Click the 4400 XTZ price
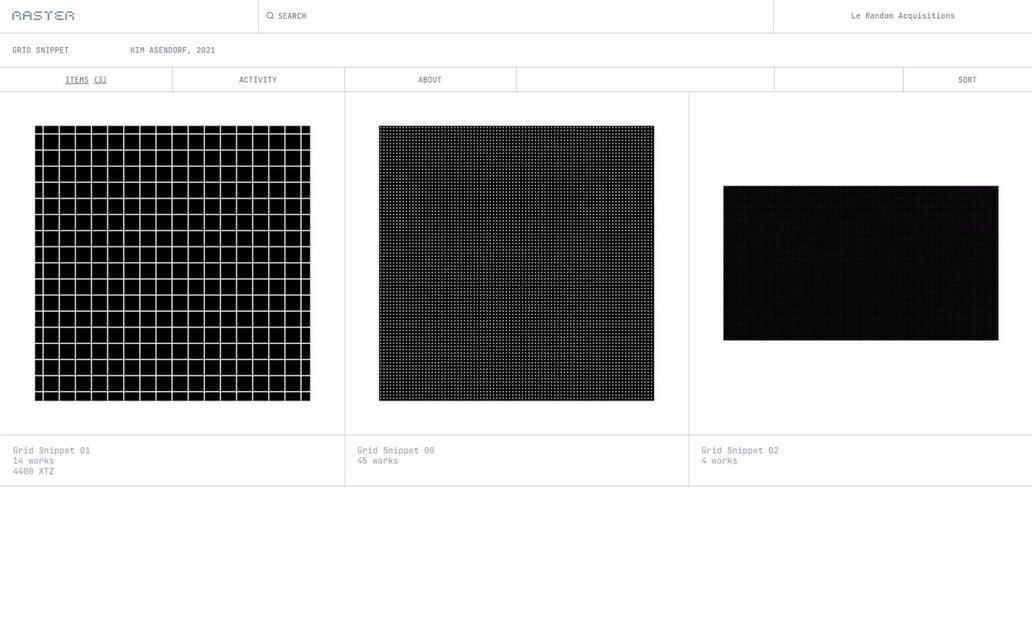 pyautogui.click(x=34, y=472)
